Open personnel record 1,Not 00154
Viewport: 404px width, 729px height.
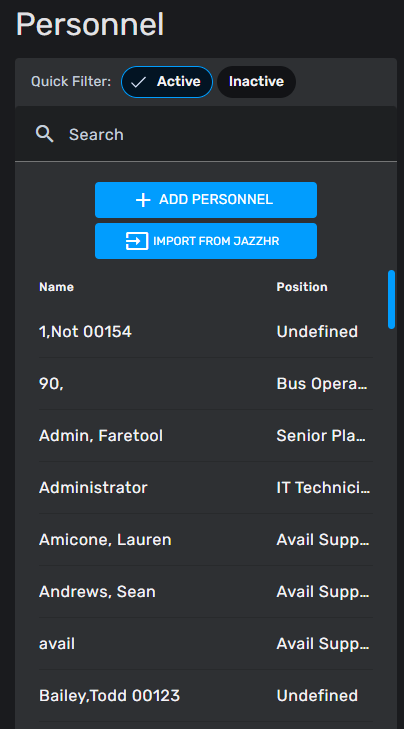click(x=206, y=331)
